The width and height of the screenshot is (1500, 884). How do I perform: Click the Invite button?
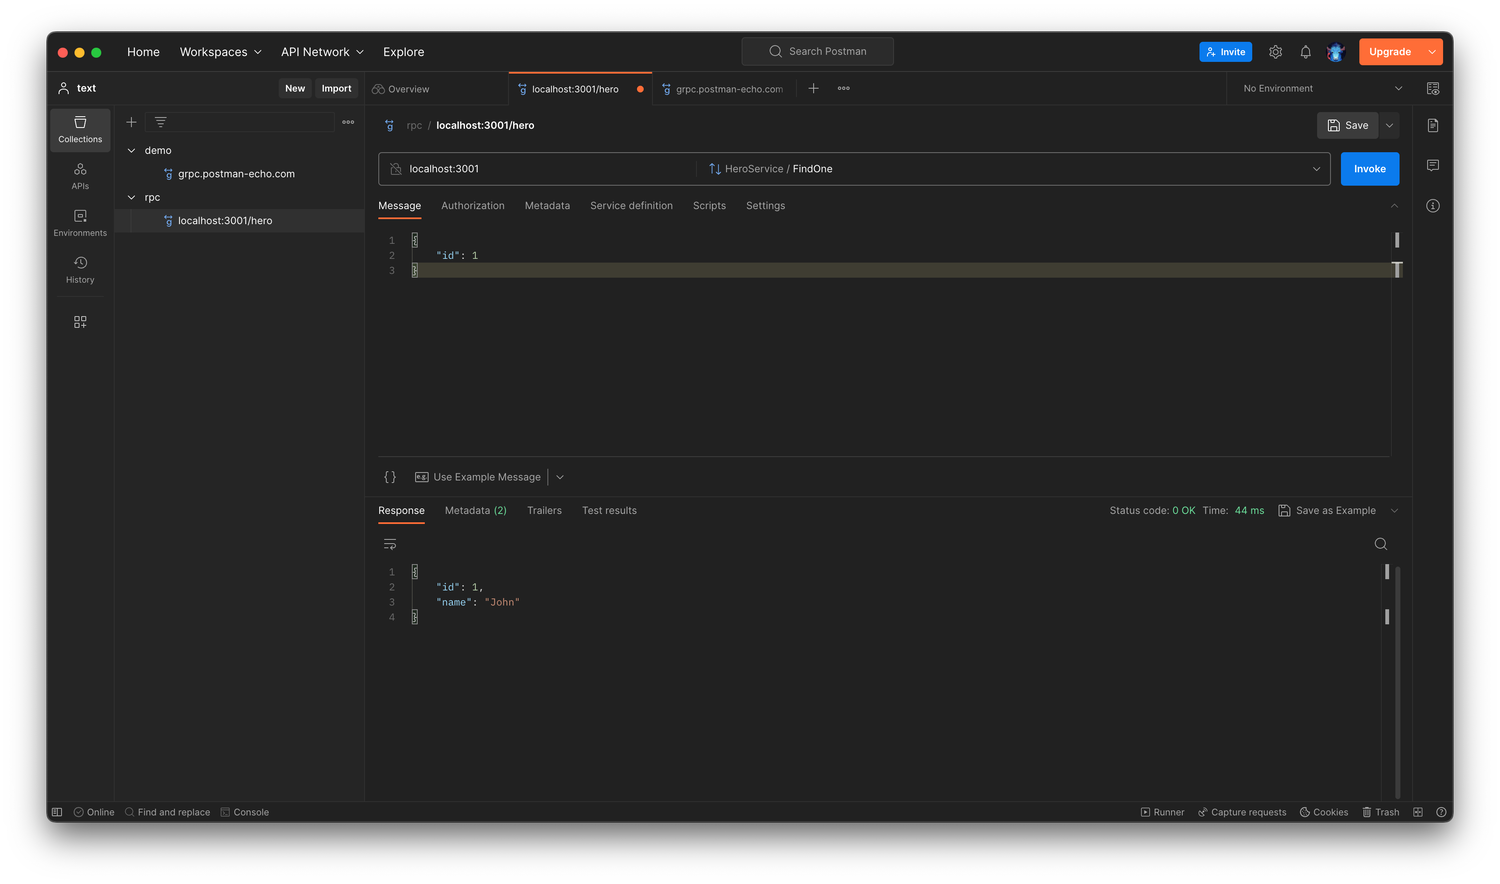(x=1225, y=52)
